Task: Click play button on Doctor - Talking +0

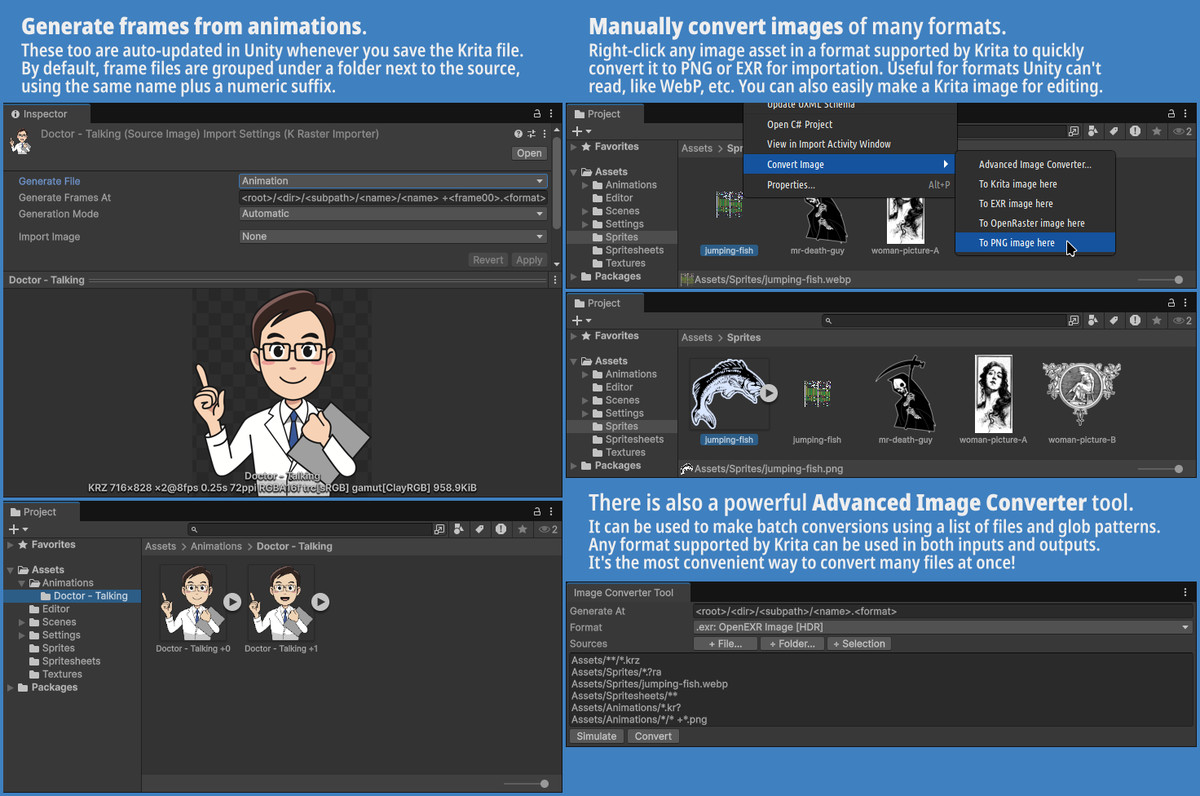Action: click(232, 601)
